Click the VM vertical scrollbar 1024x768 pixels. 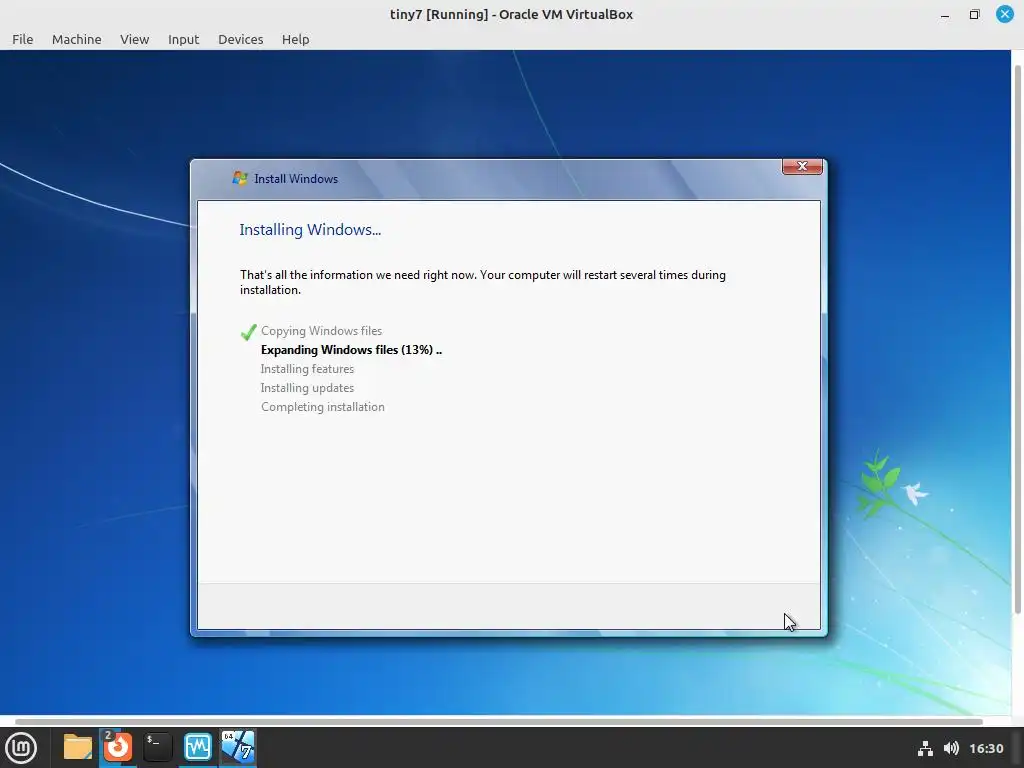click(1017, 340)
